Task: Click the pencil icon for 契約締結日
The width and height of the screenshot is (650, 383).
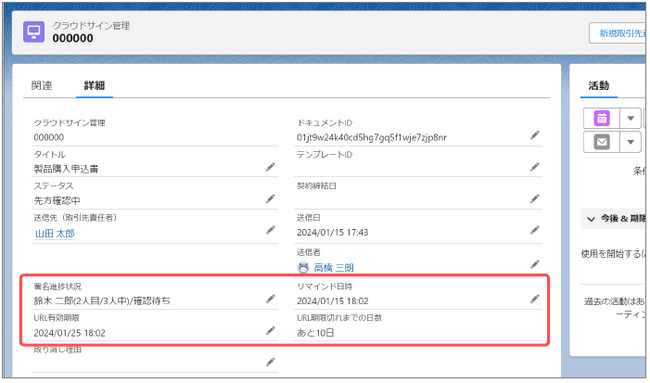Action: pyautogui.click(x=535, y=199)
